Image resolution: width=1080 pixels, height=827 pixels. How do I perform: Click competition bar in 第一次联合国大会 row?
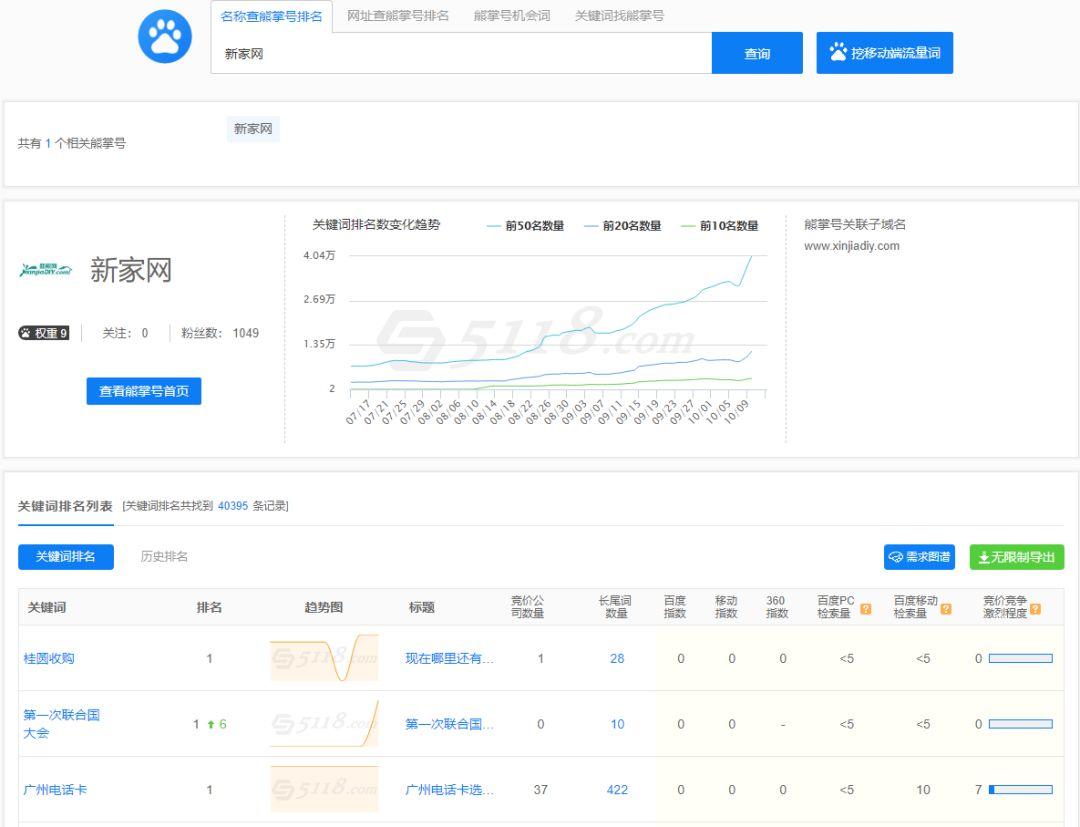click(1021, 724)
